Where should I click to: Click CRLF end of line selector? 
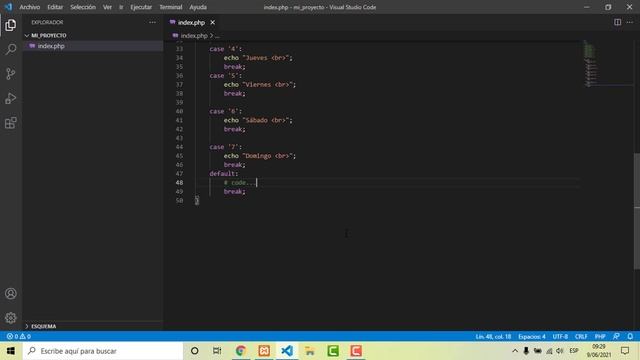tap(581, 336)
